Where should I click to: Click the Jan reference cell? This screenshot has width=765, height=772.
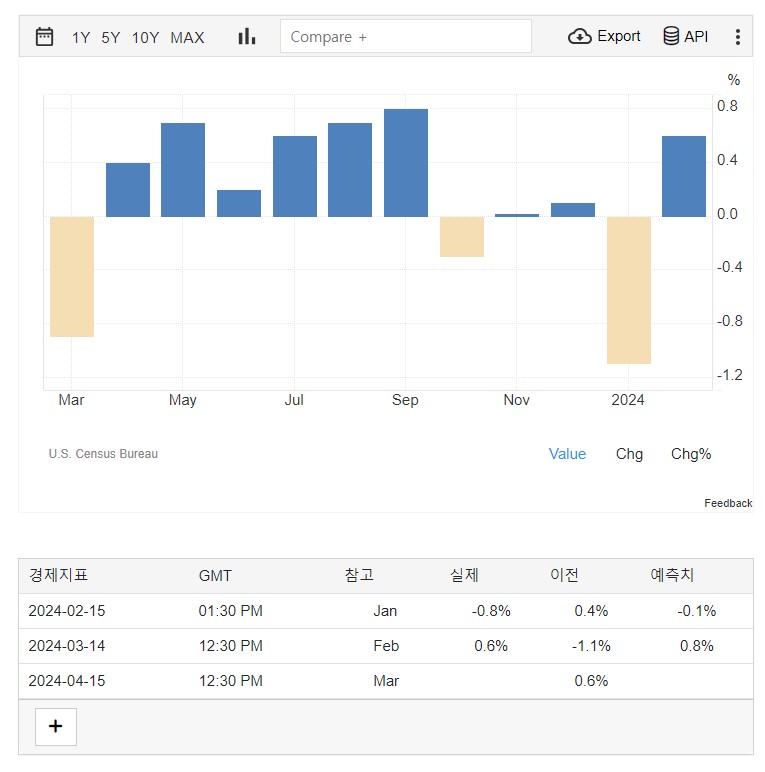(x=385, y=611)
